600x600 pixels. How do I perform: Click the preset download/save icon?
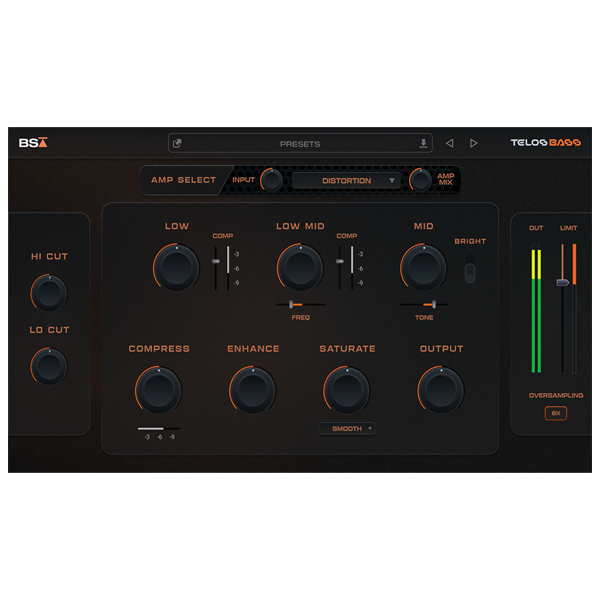(x=423, y=144)
